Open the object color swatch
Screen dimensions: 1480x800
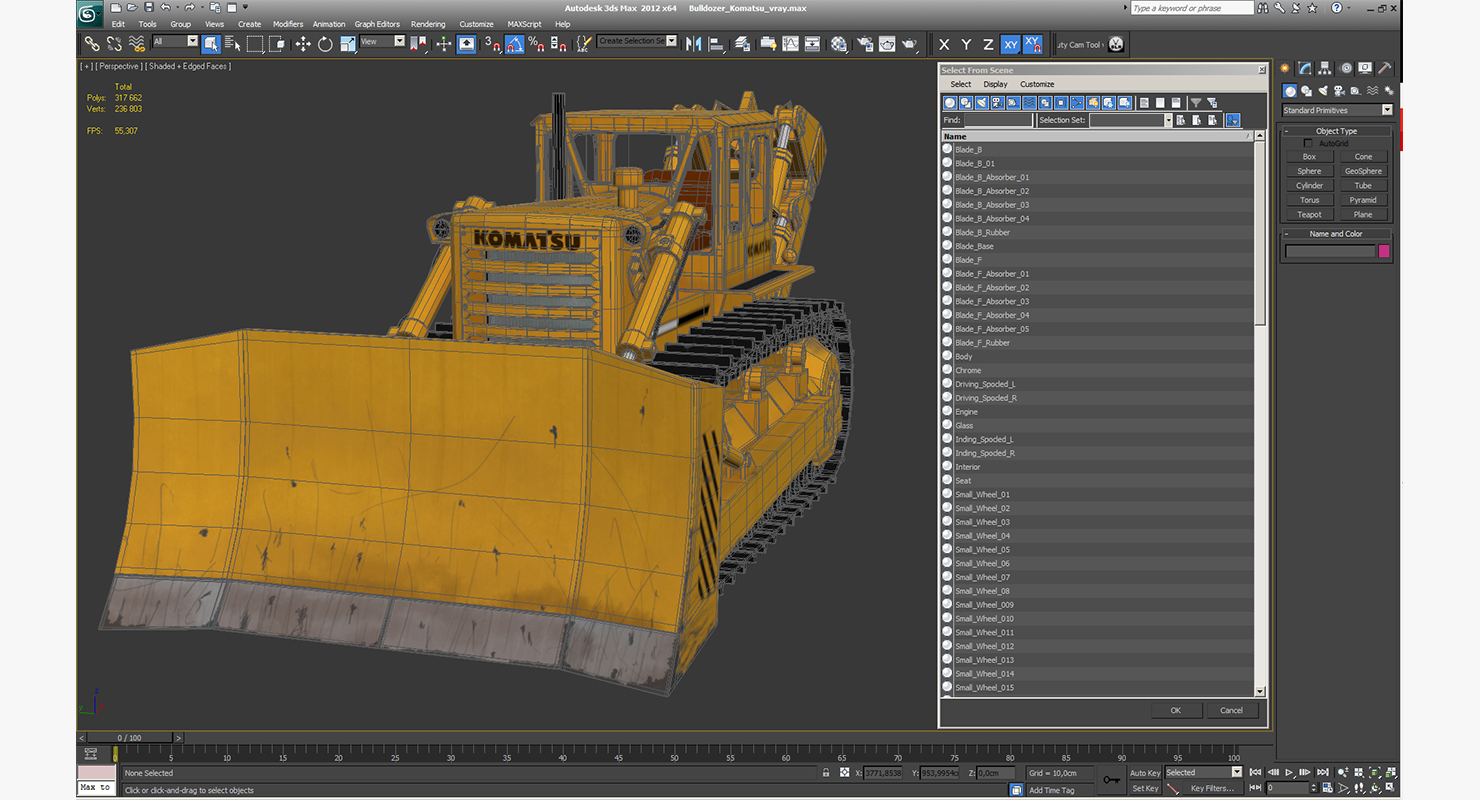coord(1384,251)
